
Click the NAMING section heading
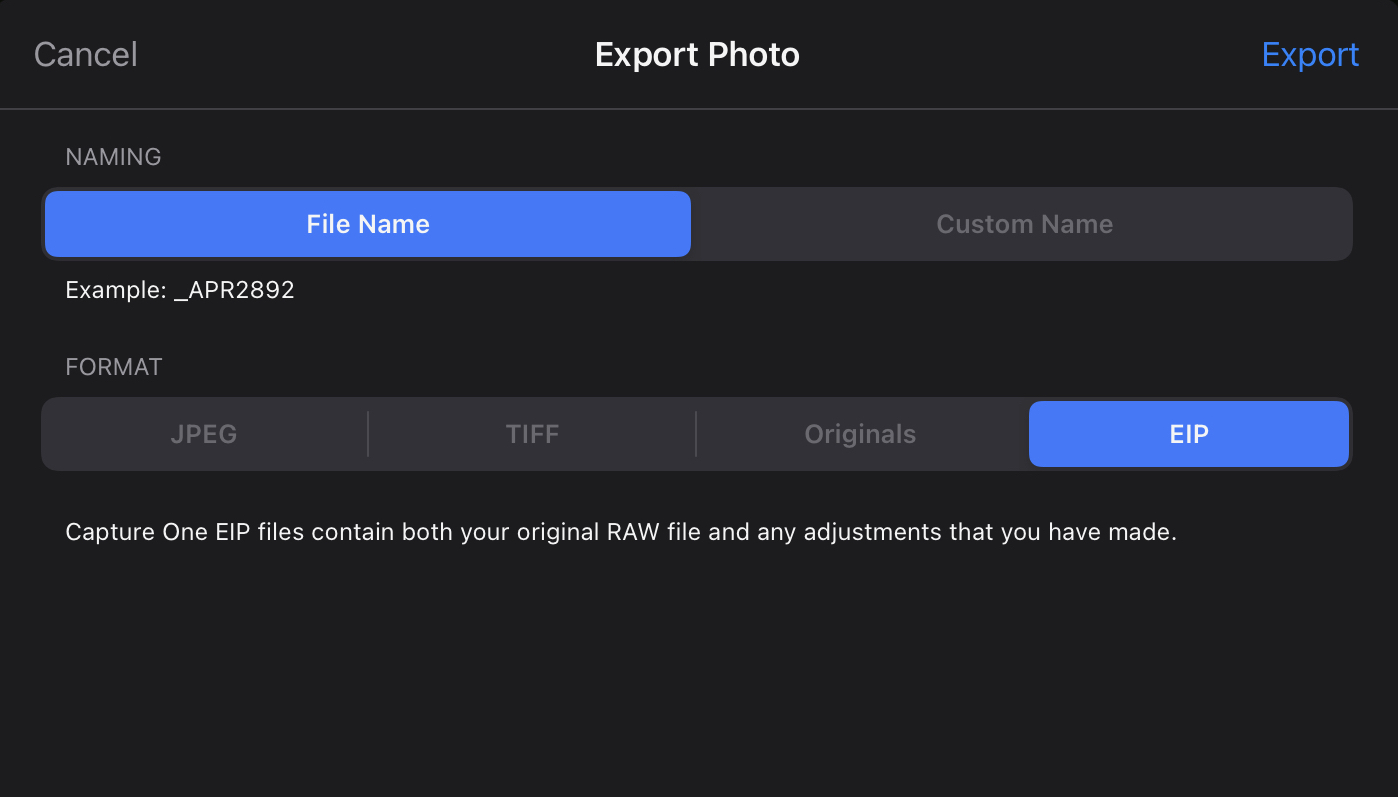click(113, 157)
